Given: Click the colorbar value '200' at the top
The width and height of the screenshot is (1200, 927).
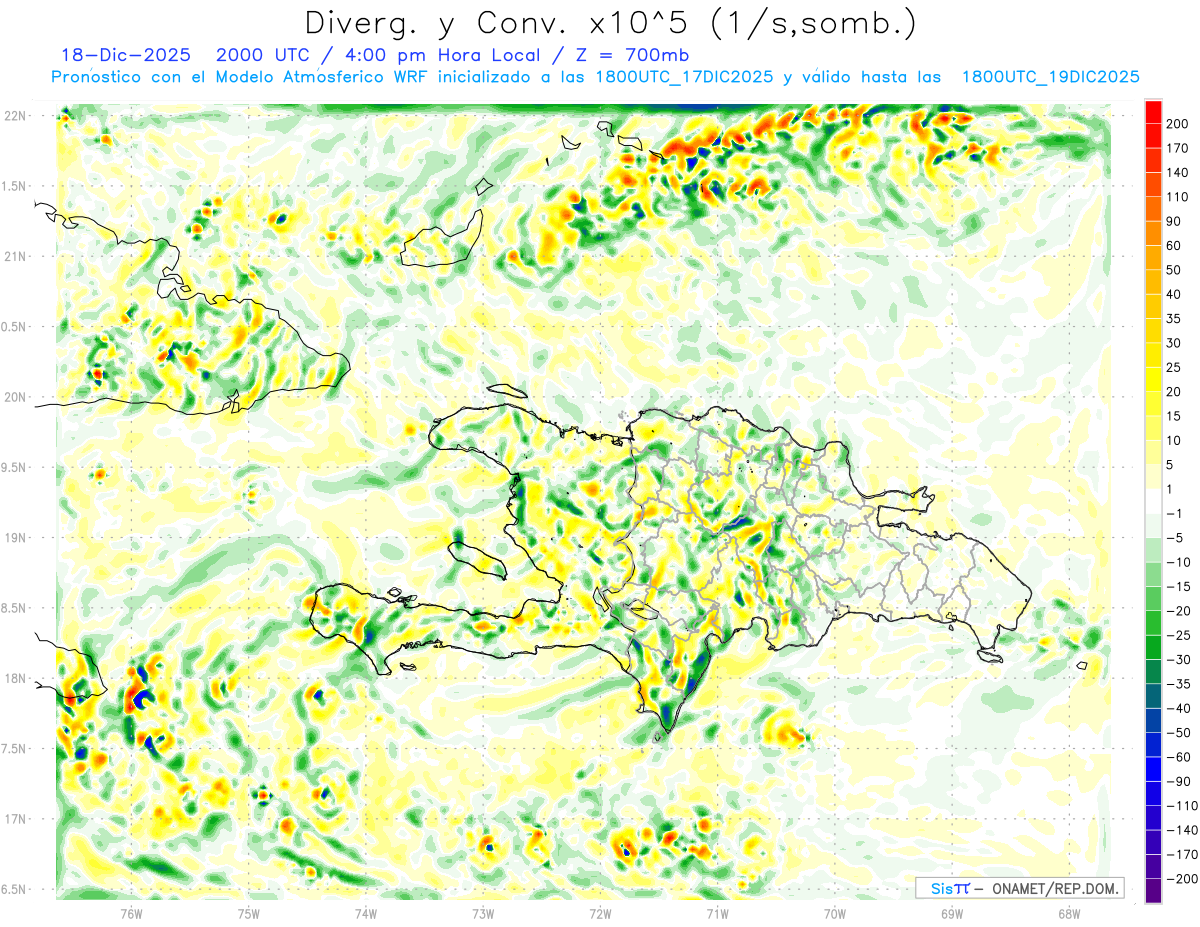Looking at the screenshot, I should (1179, 123).
